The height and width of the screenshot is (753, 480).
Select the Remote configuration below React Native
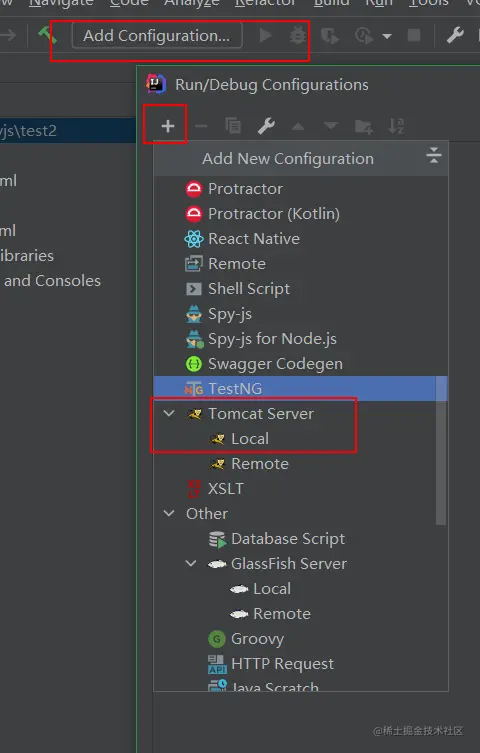[301, 264]
